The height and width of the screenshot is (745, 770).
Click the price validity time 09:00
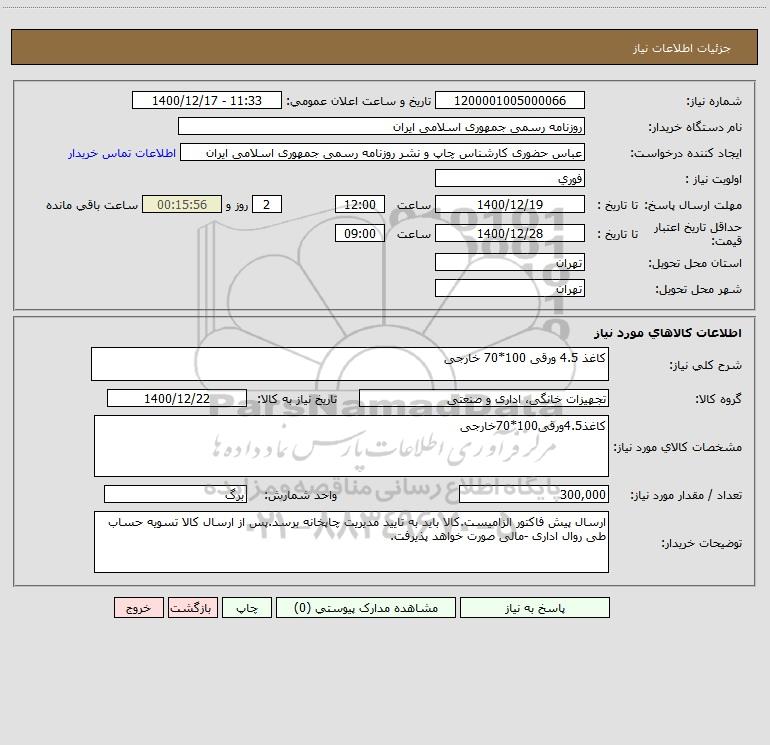(359, 233)
